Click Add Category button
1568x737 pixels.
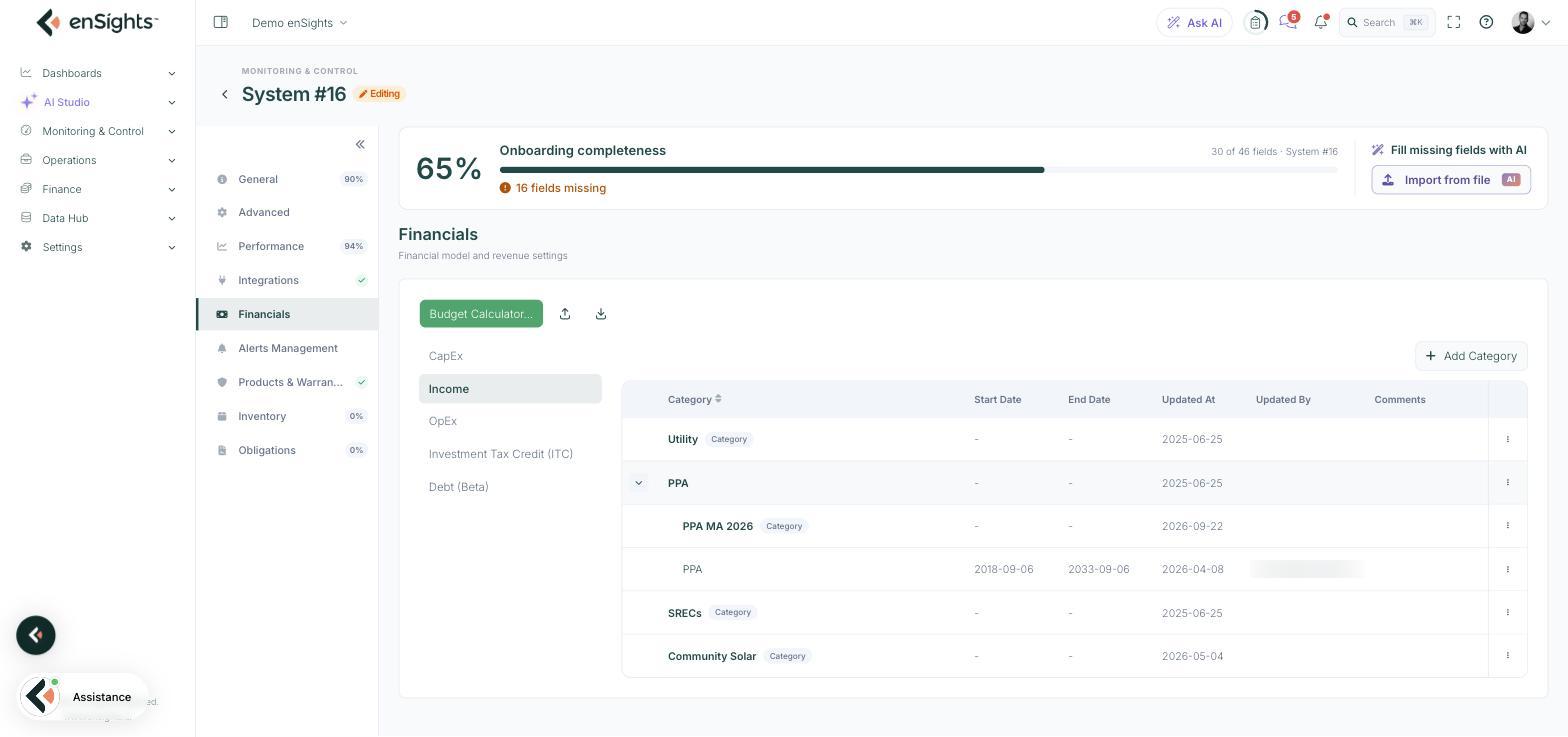1471,356
